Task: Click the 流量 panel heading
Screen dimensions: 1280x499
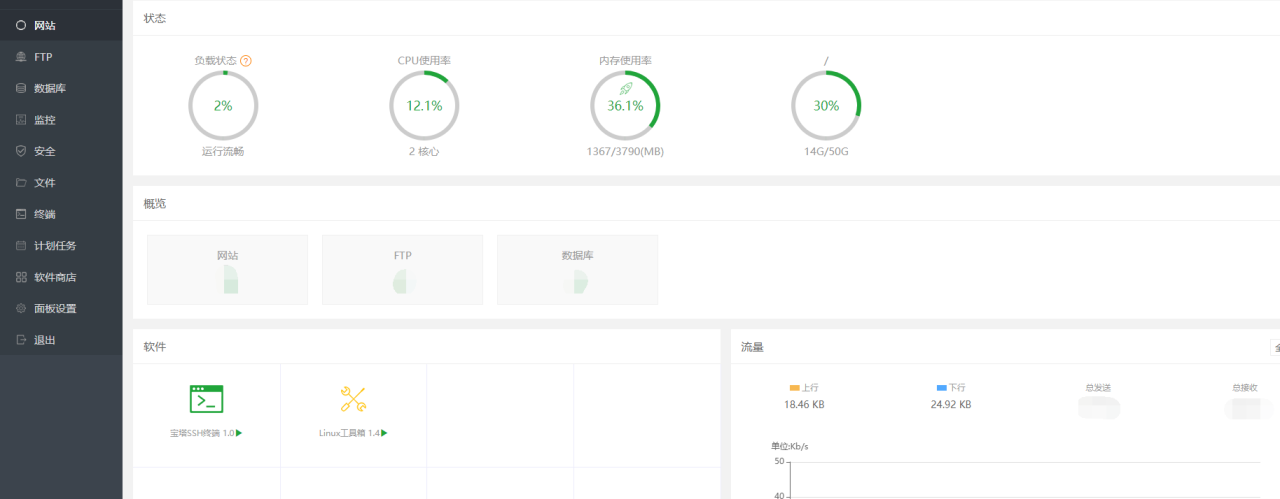Action: pos(752,347)
